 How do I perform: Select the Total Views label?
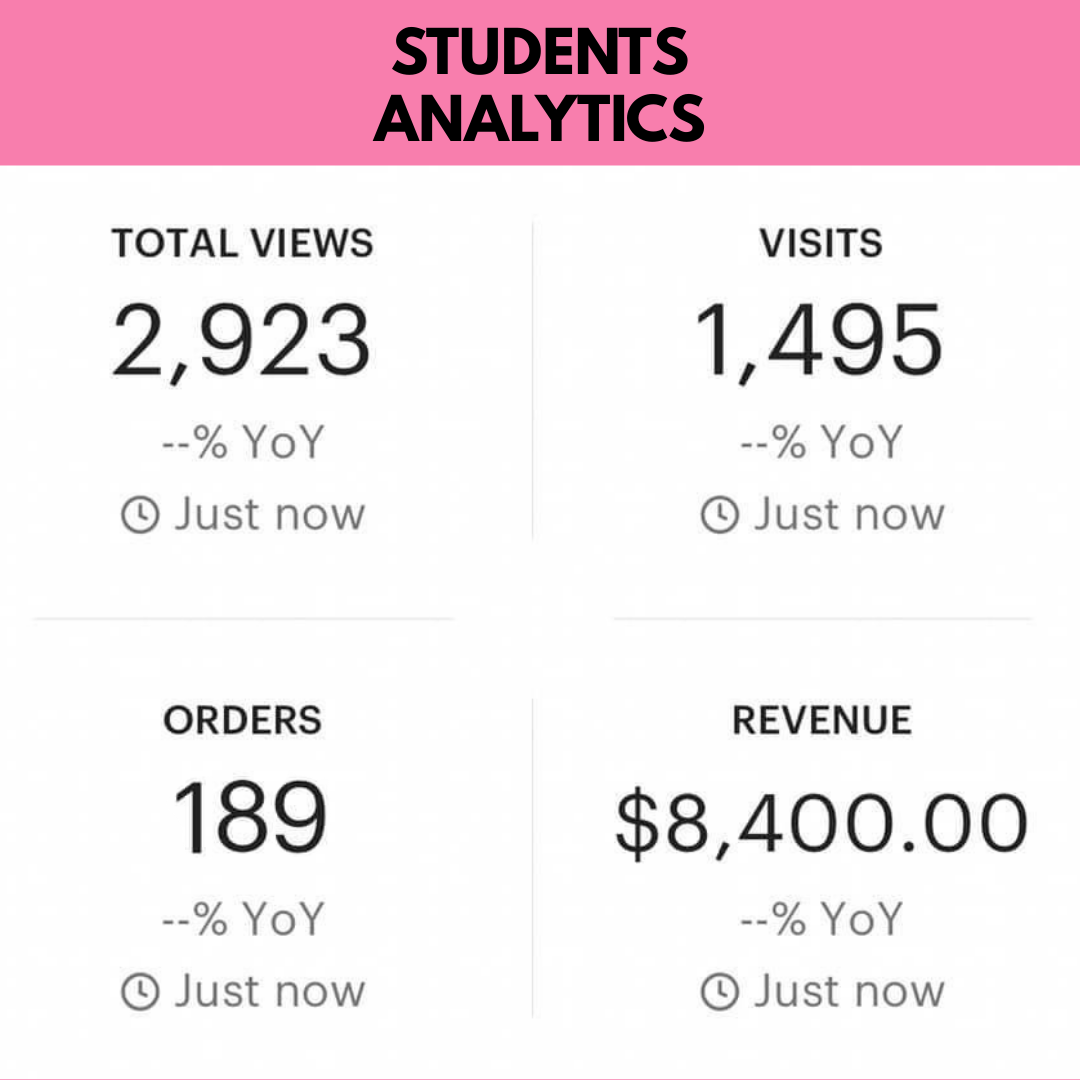[242, 244]
